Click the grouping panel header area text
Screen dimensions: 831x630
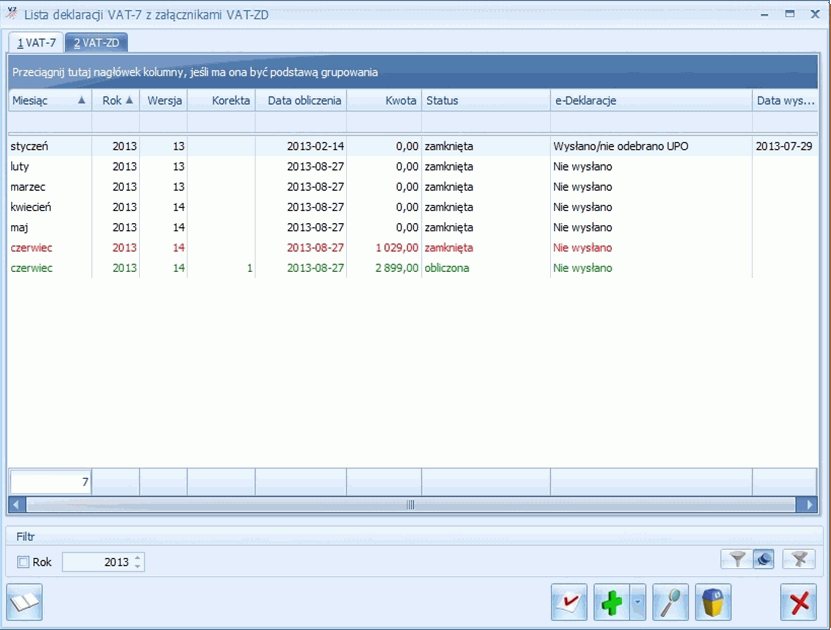pyautogui.click(x=195, y=72)
